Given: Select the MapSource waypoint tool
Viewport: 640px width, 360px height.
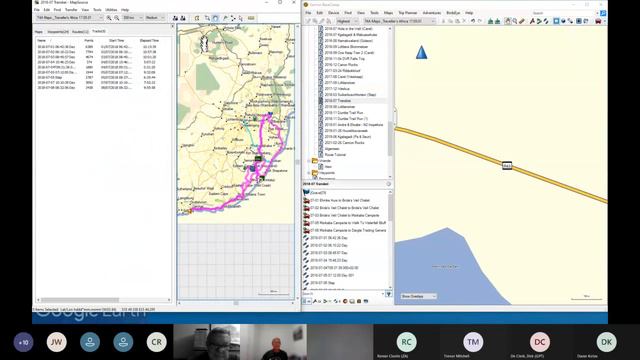Looking at the screenshot, I should (x=225, y=18).
